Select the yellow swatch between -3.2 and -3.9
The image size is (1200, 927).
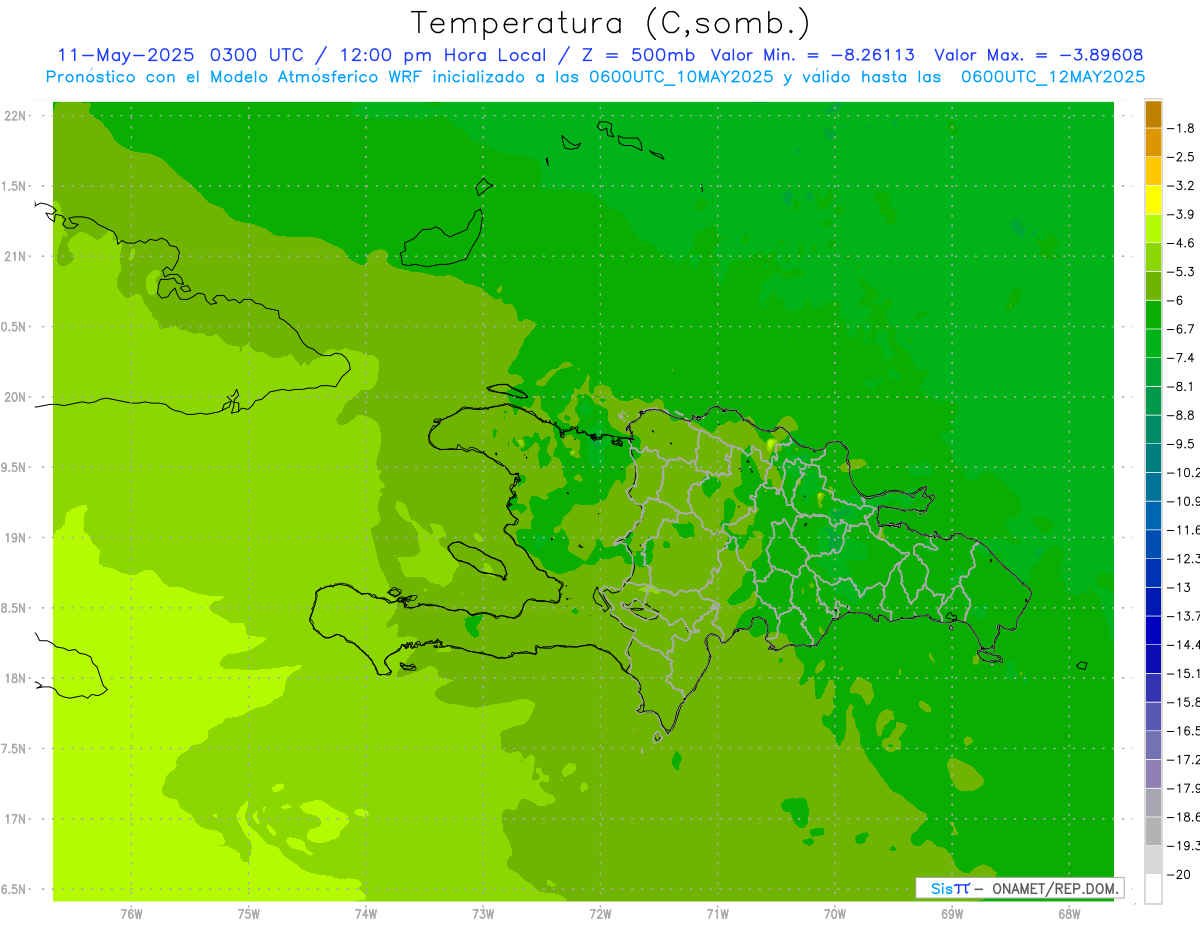pos(1153,200)
